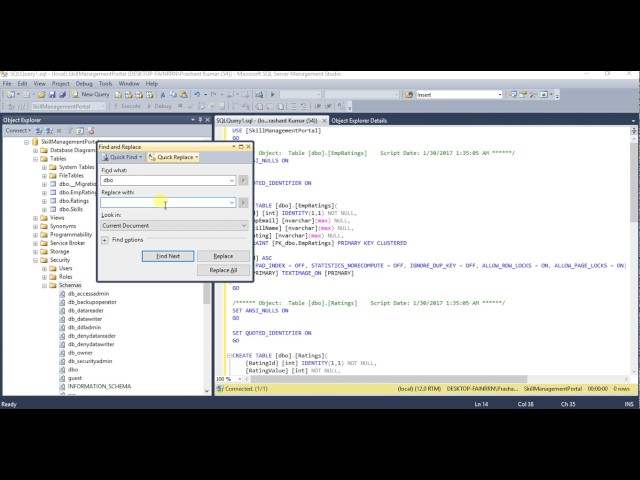This screenshot has width=640, height=480.
Task: Open the Connect dropdown in Object Explorer
Action: coord(18,131)
